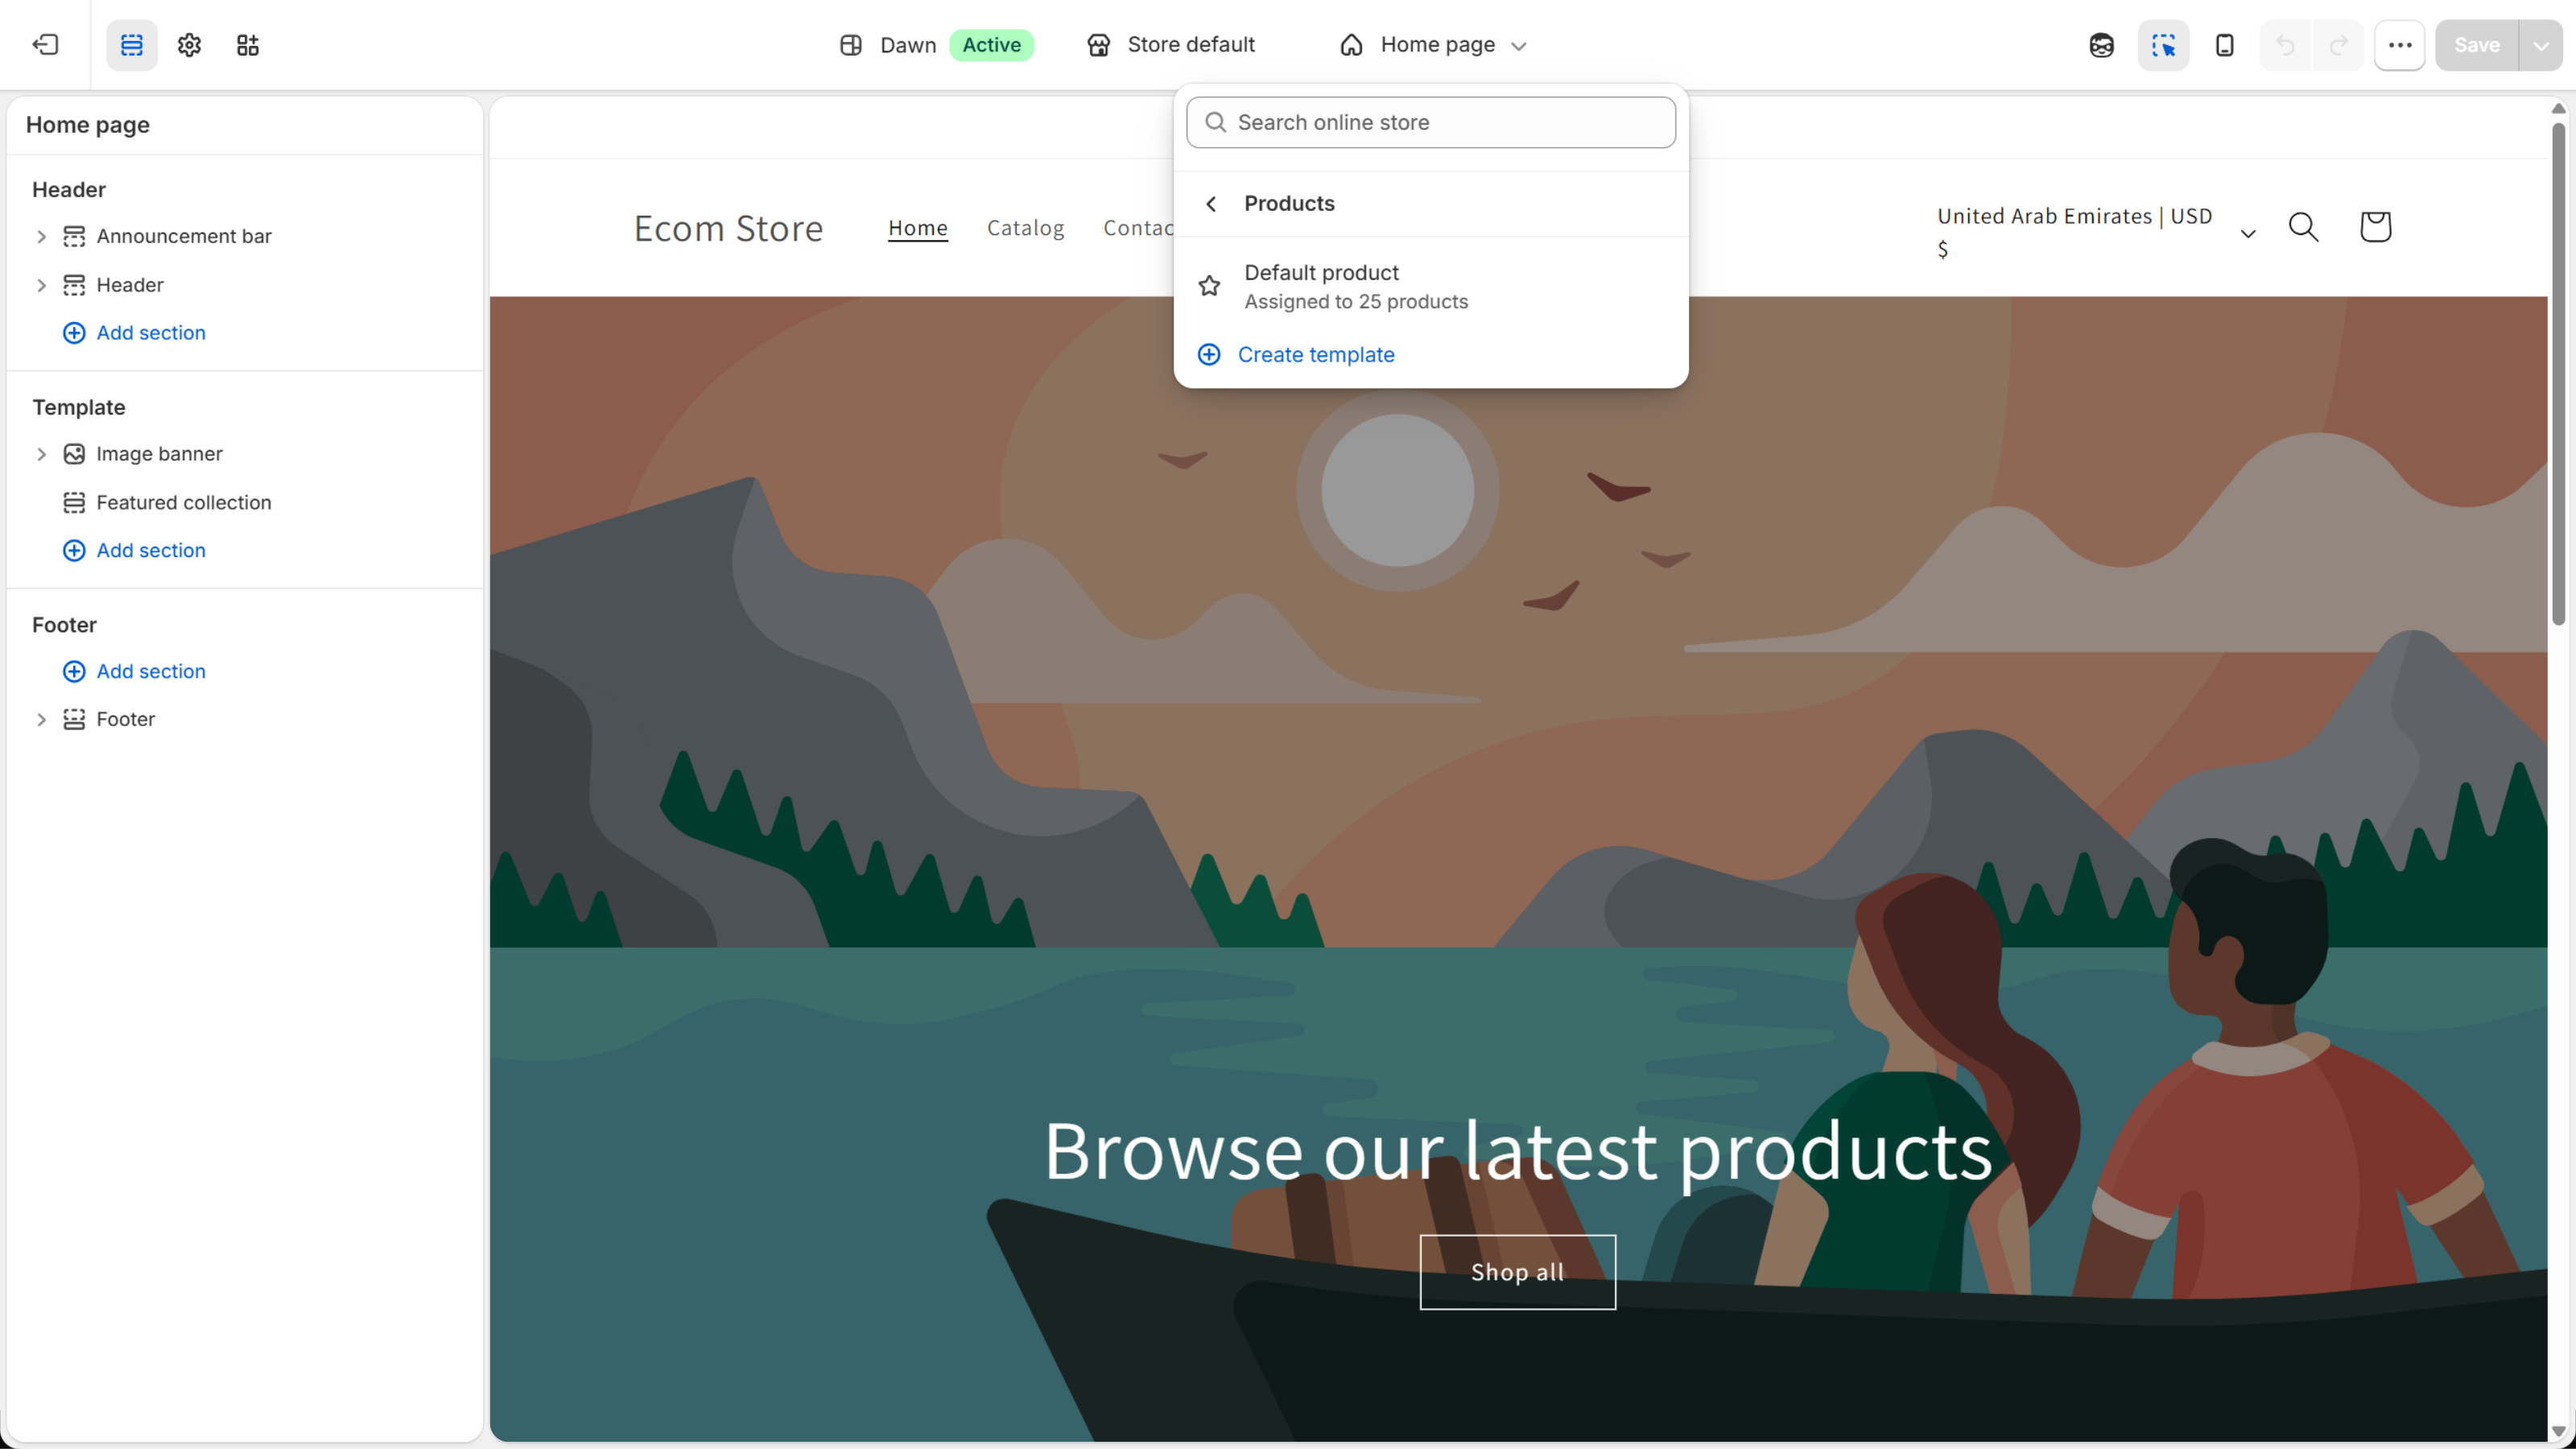This screenshot has width=2576, height=1449.
Task: Open the Sidekick assistant face icon
Action: coord(2101,45)
